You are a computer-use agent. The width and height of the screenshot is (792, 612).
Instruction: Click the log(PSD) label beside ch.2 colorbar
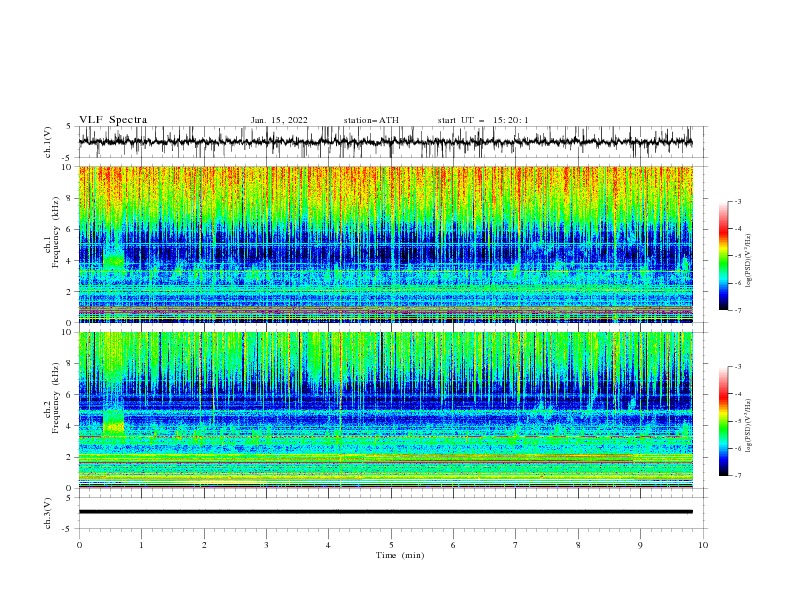tap(750, 425)
